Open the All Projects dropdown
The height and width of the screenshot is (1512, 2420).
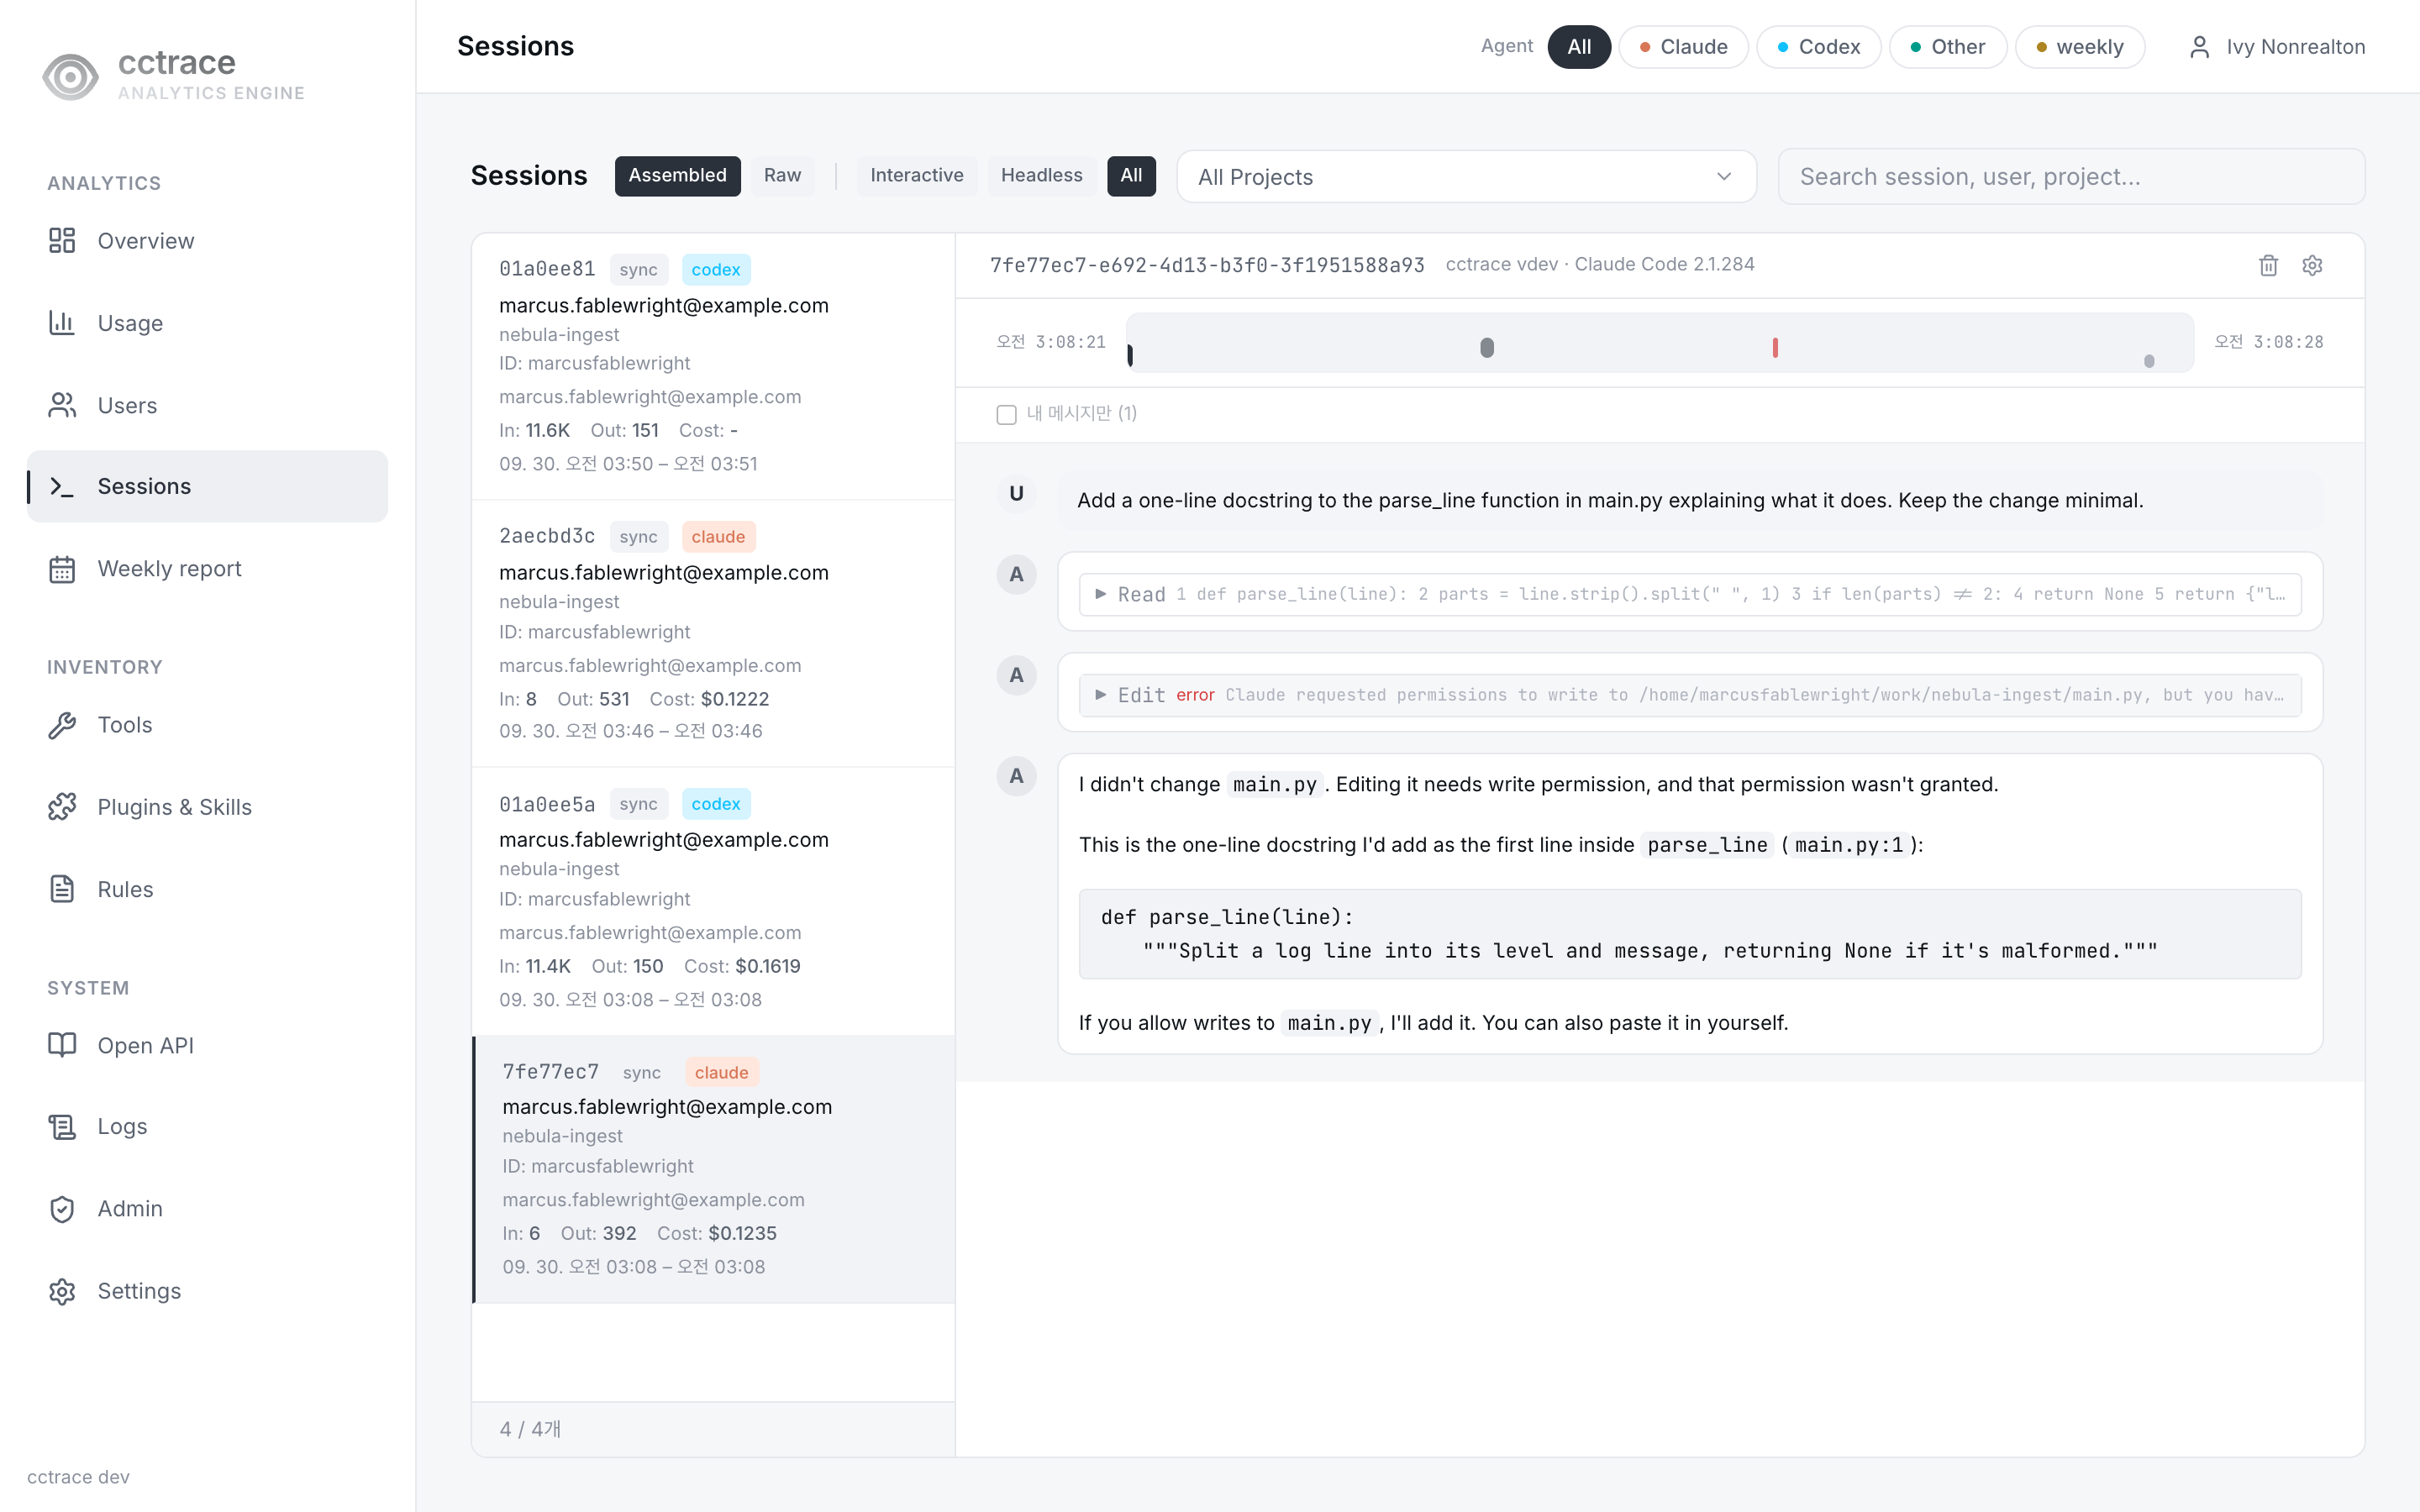pyautogui.click(x=1466, y=177)
